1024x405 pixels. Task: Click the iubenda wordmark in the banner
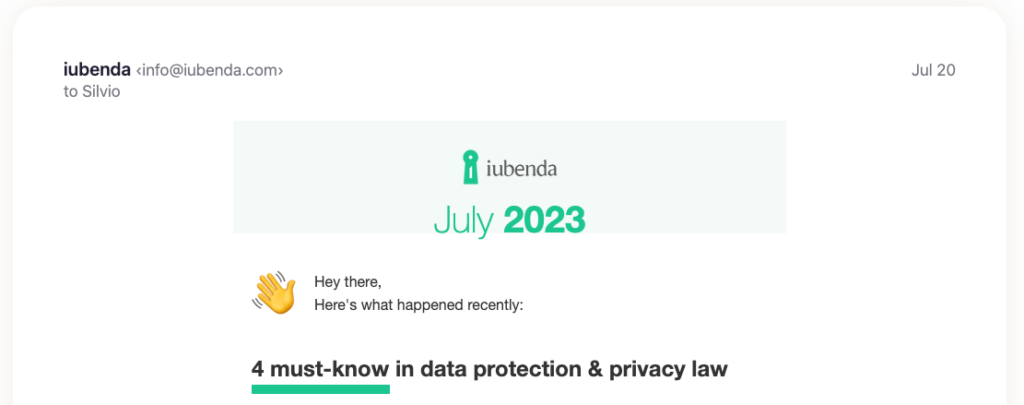[x=522, y=168]
